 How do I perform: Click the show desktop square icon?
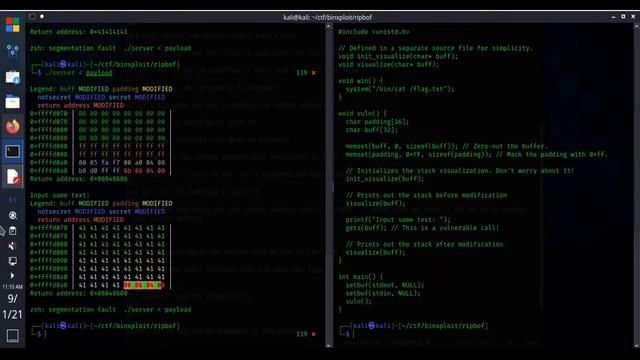click(12, 336)
